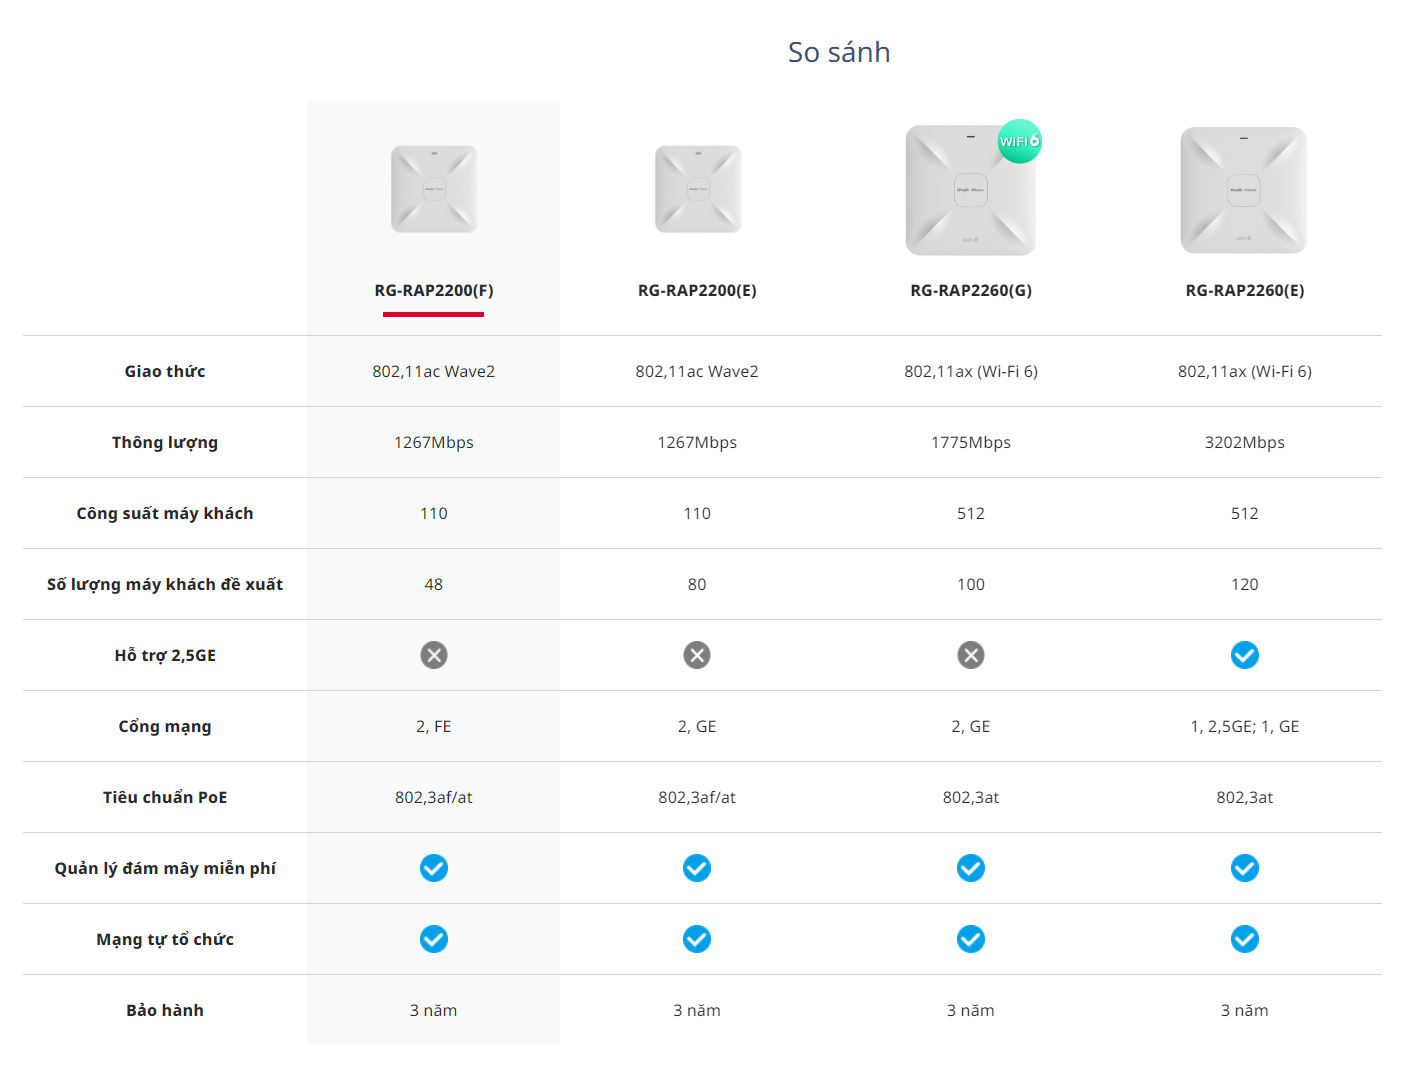Click the Mạng tự tổ chức checkmark for RG-RAP2200(E)

(697, 939)
